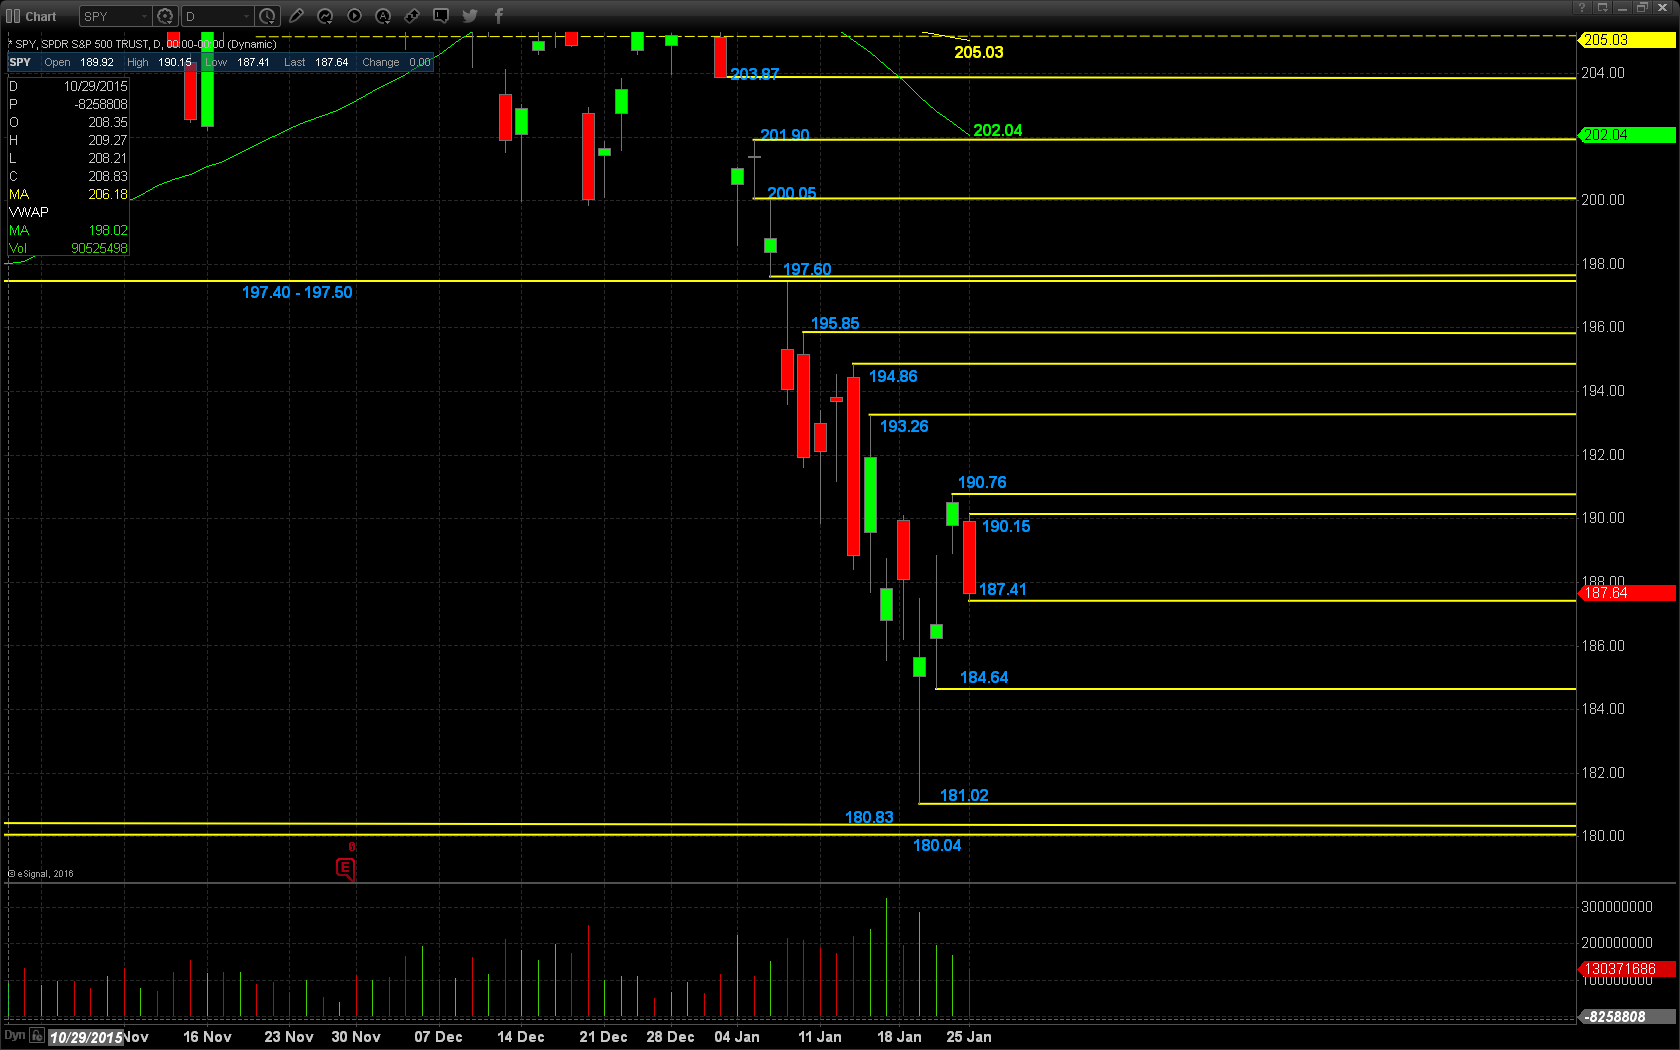Image resolution: width=1680 pixels, height=1050 pixels.
Task: Expand the D interval dropdown
Action: click(246, 16)
